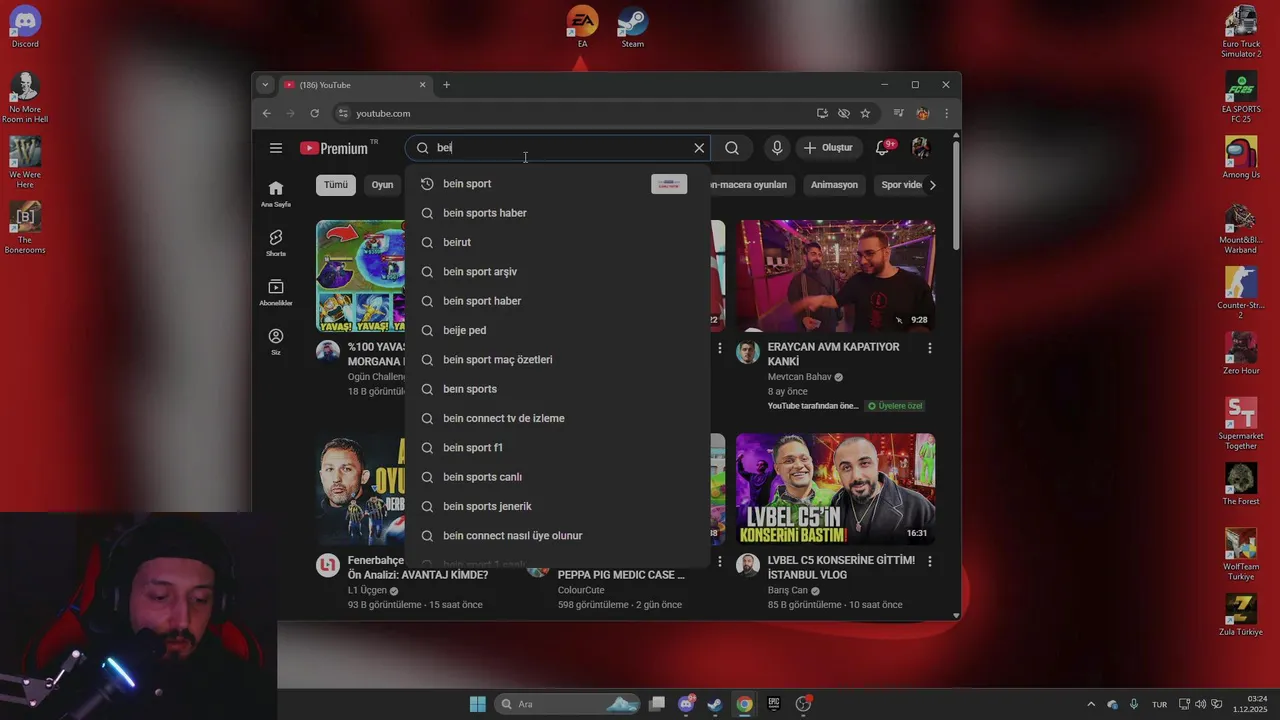Choose the 'beije ped' suggestion
Image resolution: width=1280 pixels, height=720 pixels.
(557, 330)
